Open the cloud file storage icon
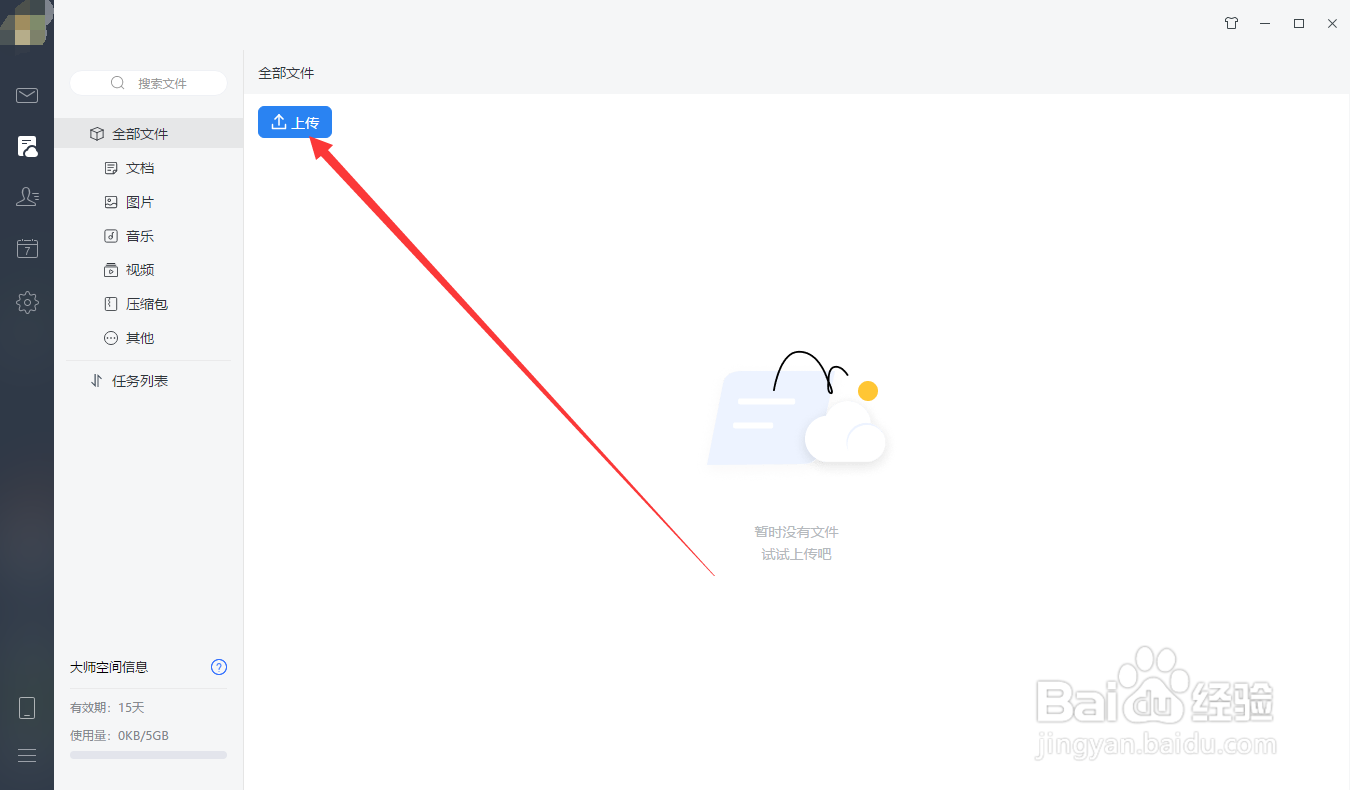 27,147
